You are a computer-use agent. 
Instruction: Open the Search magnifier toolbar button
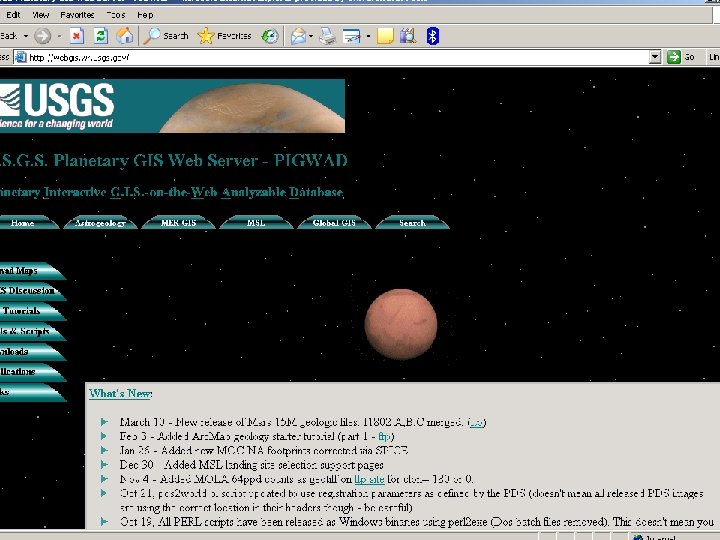point(166,36)
